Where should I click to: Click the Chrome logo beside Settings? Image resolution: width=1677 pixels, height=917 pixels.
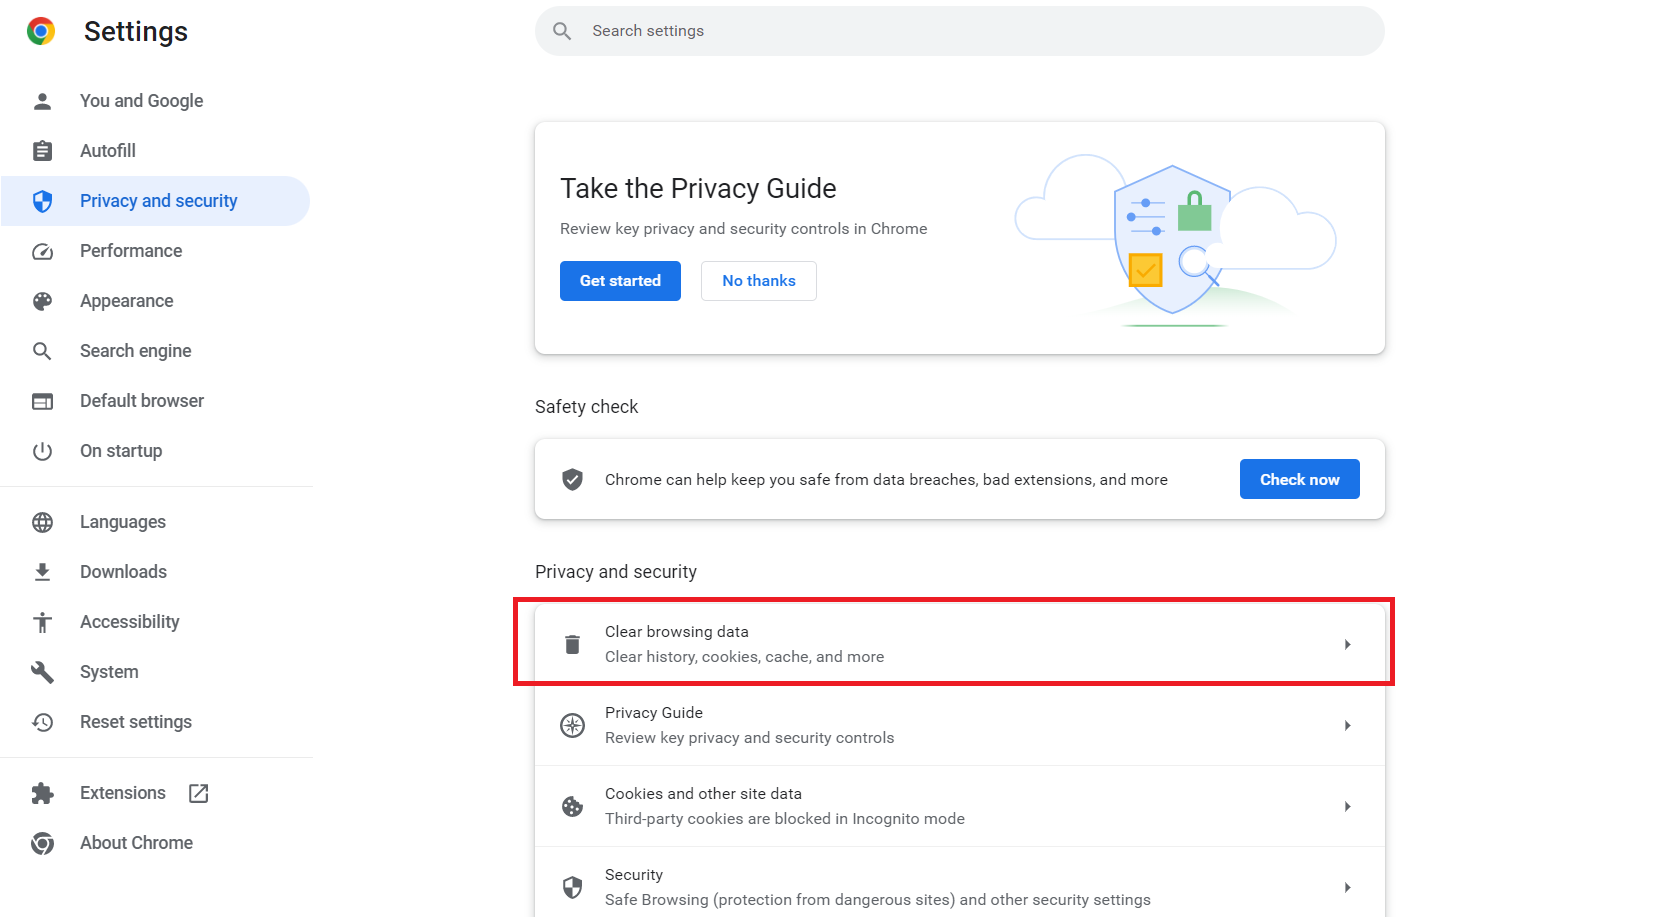[x=41, y=32]
